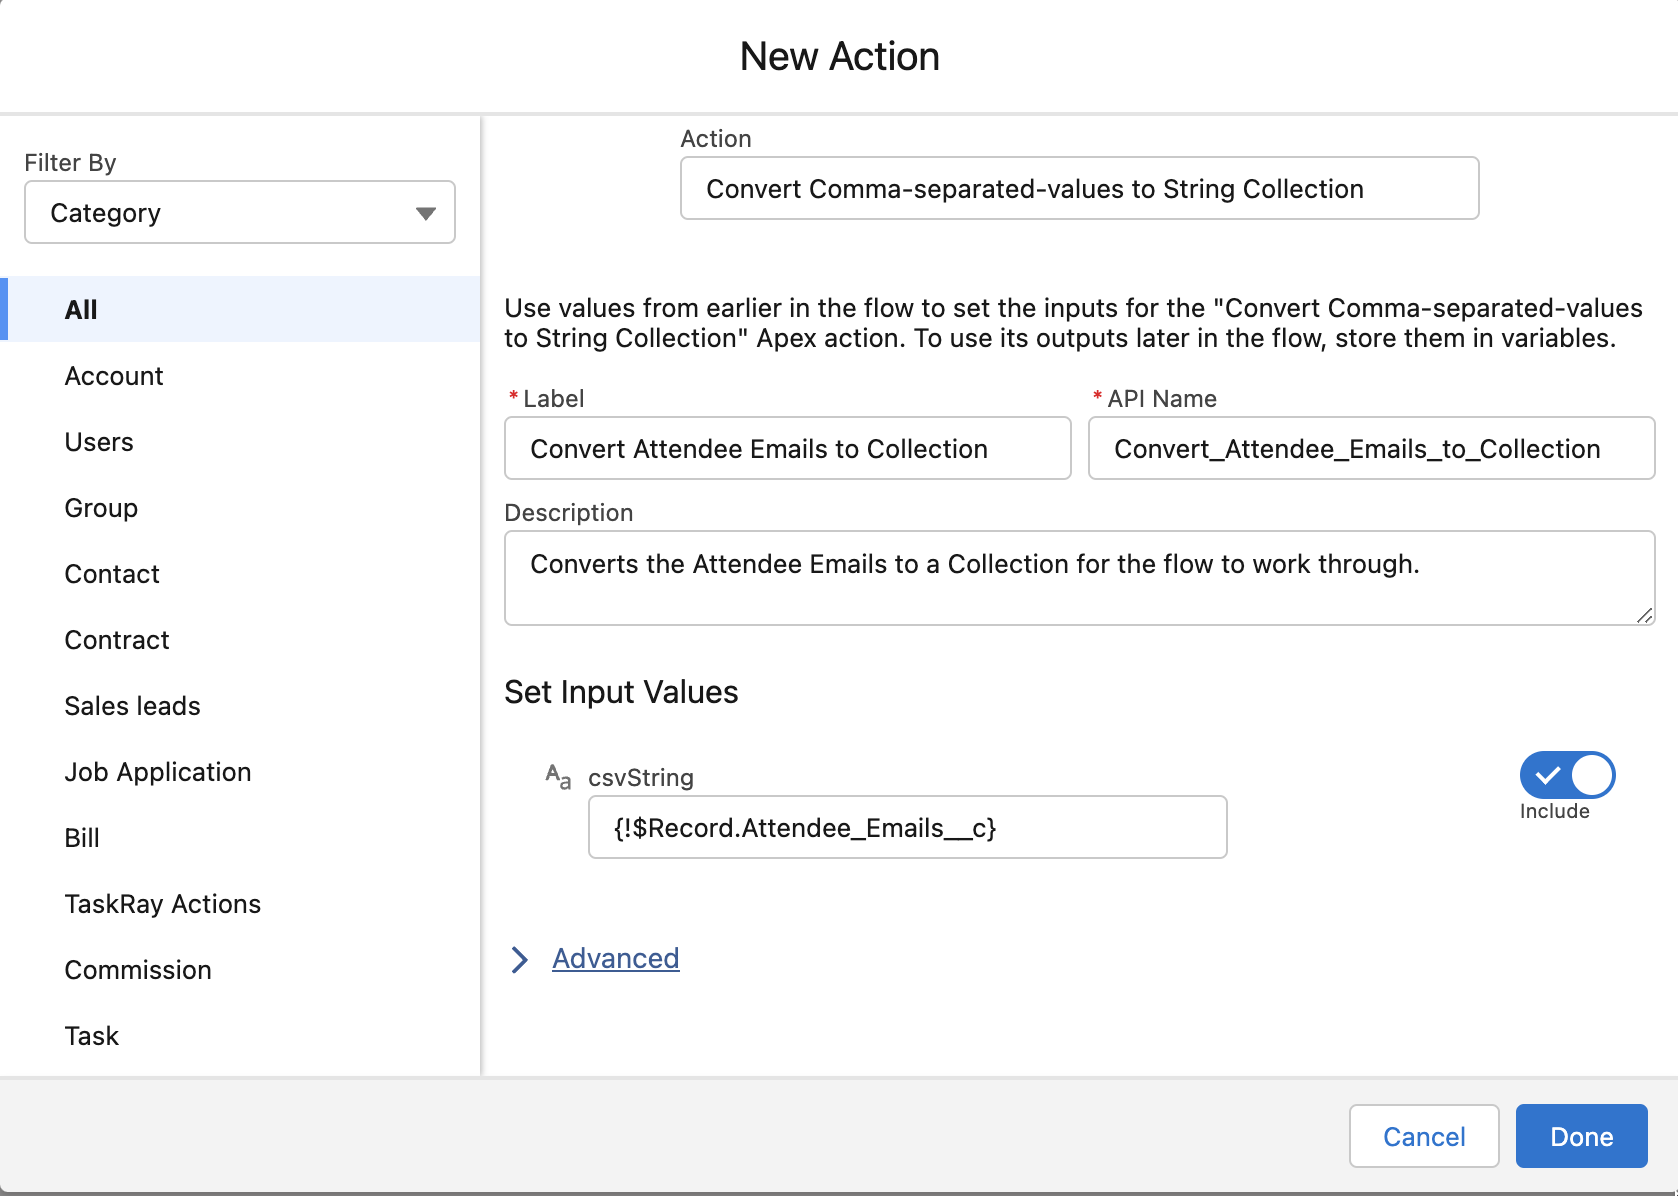Click the Action search field
Image resolution: width=1678 pixels, height=1196 pixels.
coord(1078,188)
